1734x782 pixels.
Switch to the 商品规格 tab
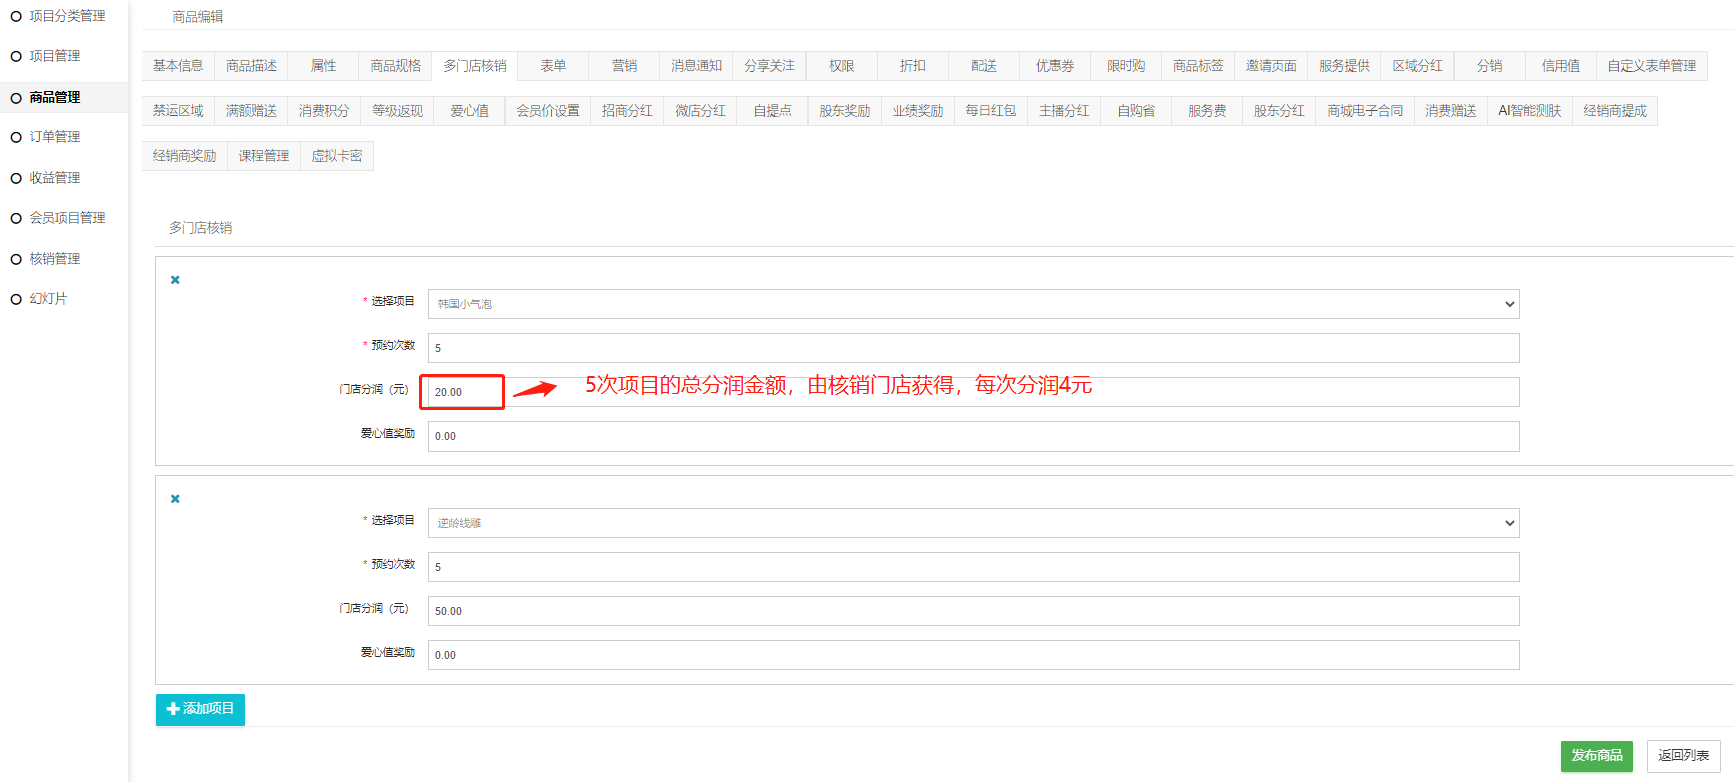396,66
